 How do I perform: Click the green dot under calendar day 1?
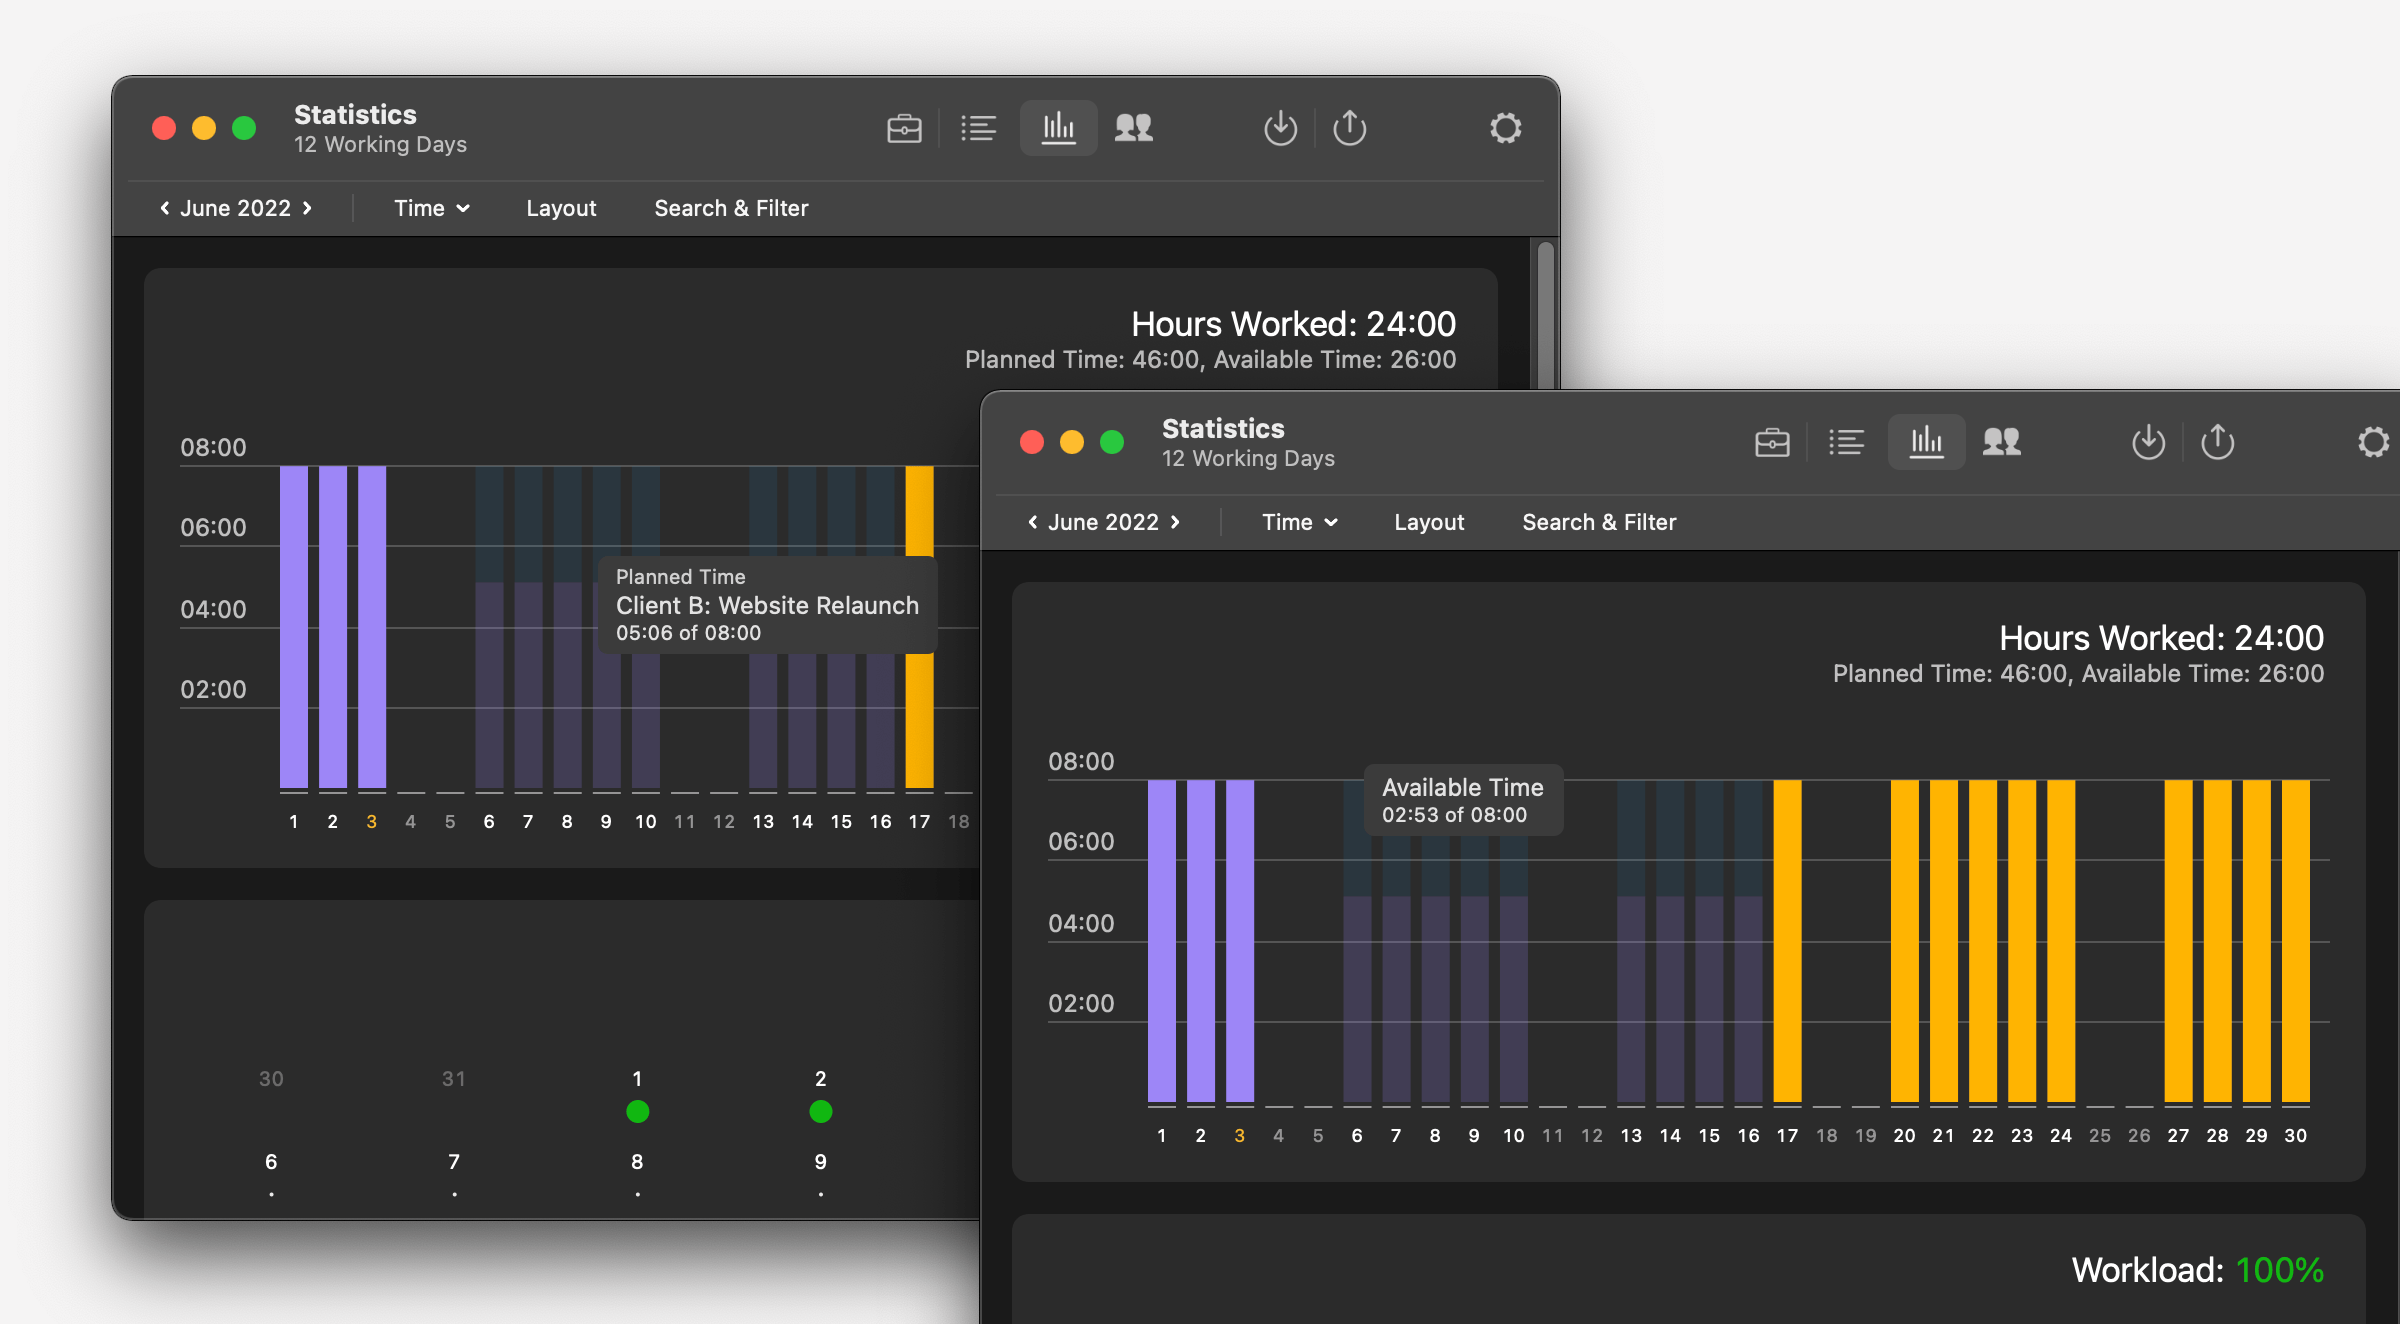pos(638,1111)
